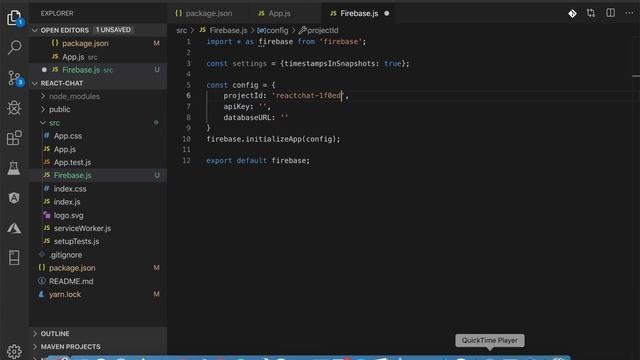
Task: Open the bottom device icon in activity bar
Action: pos(14,258)
